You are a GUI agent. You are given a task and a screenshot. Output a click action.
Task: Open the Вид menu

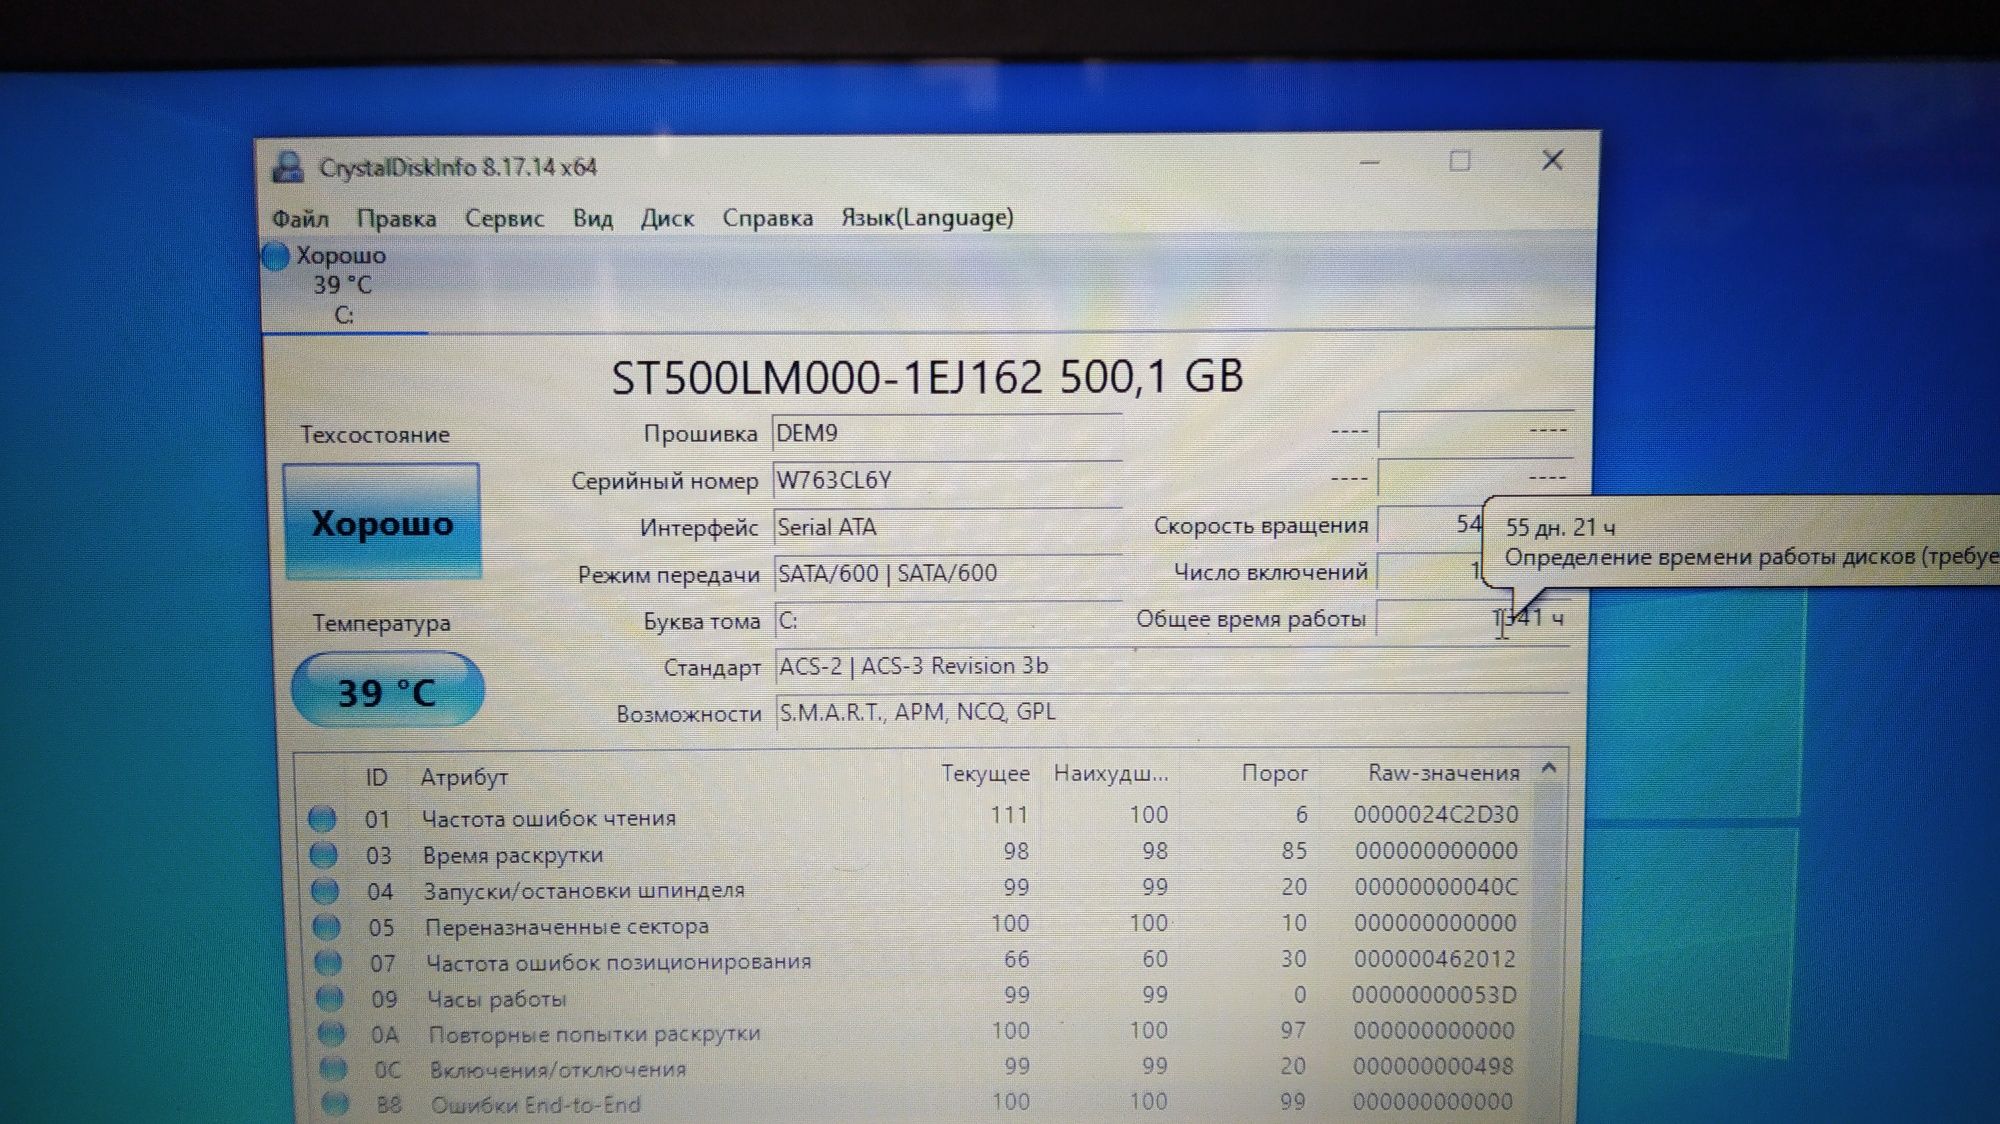(x=592, y=218)
